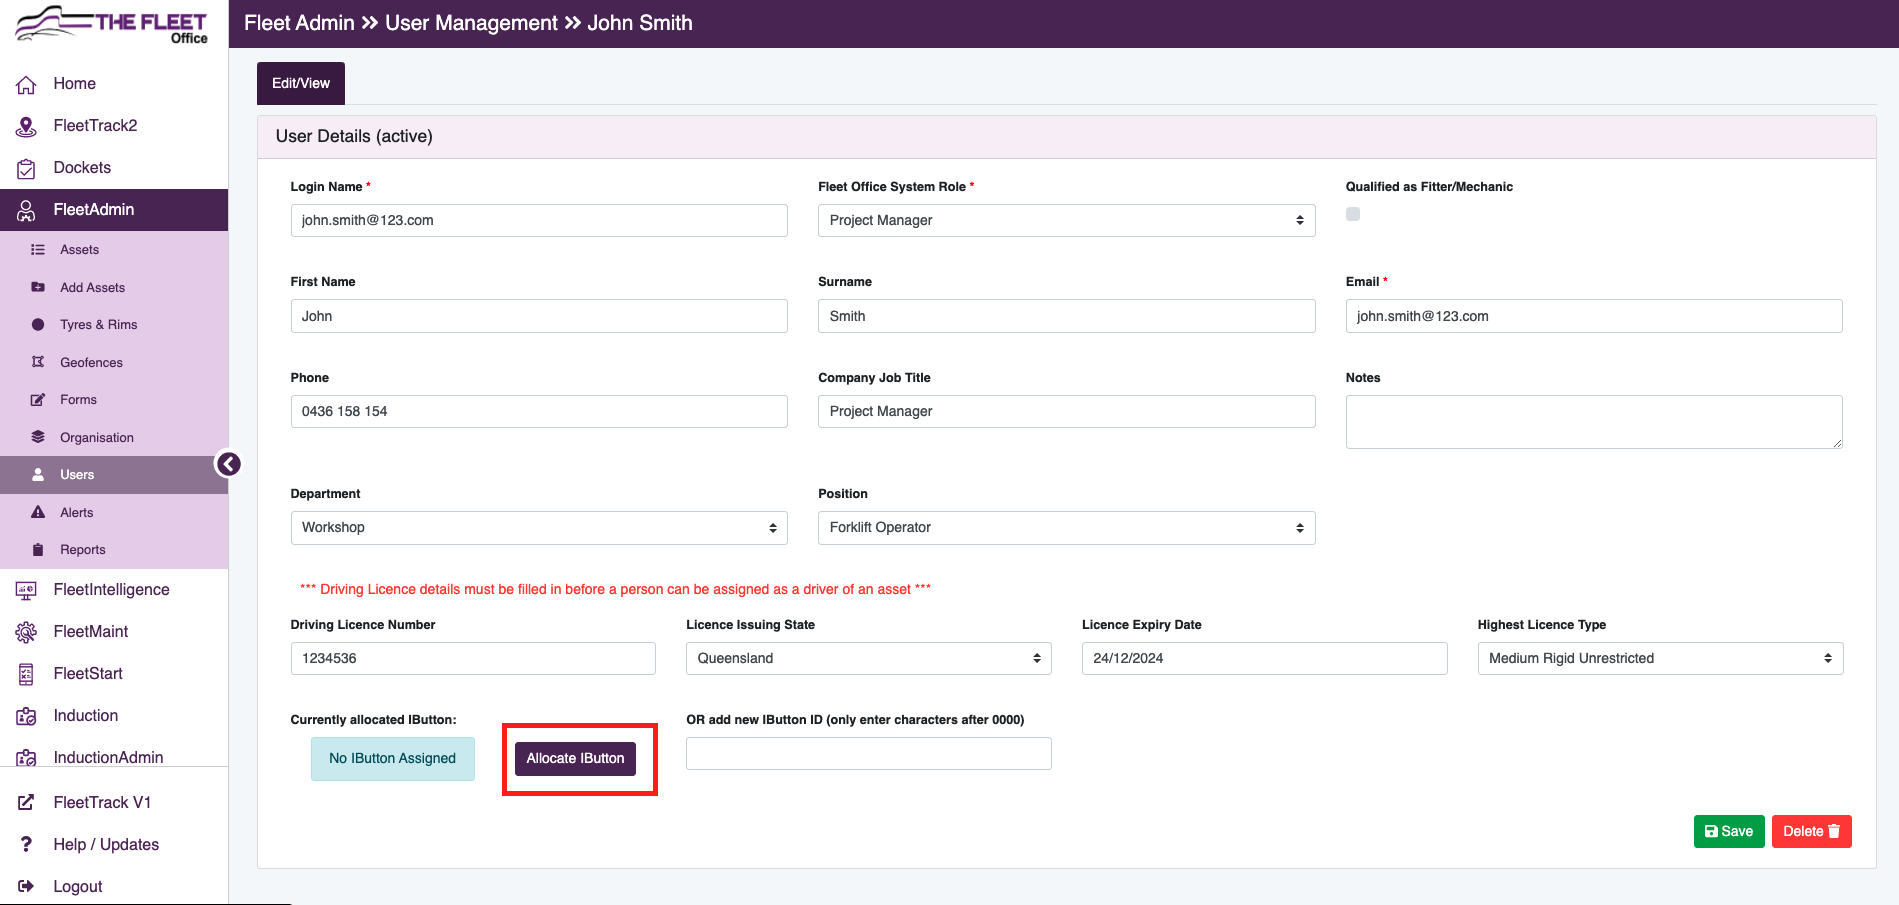Click The Fleet Office logo
1899x905 pixels.
[112, 25]
